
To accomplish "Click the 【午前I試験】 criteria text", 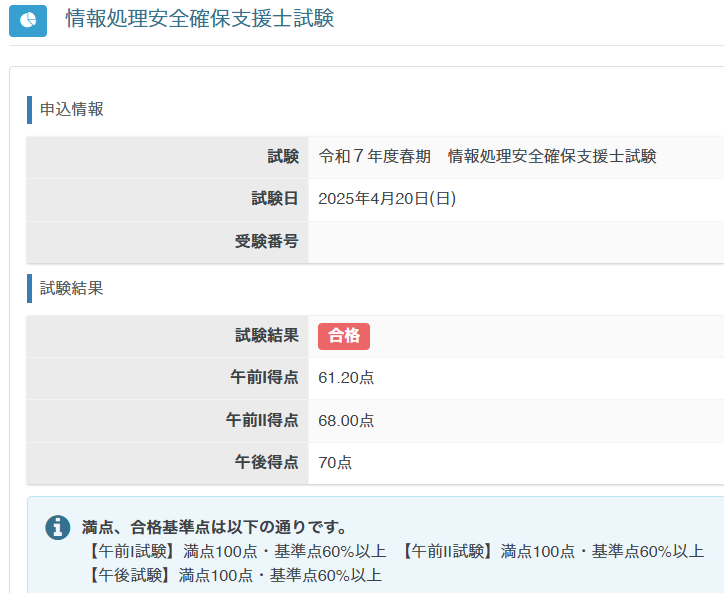I will (x=235, y=551).
